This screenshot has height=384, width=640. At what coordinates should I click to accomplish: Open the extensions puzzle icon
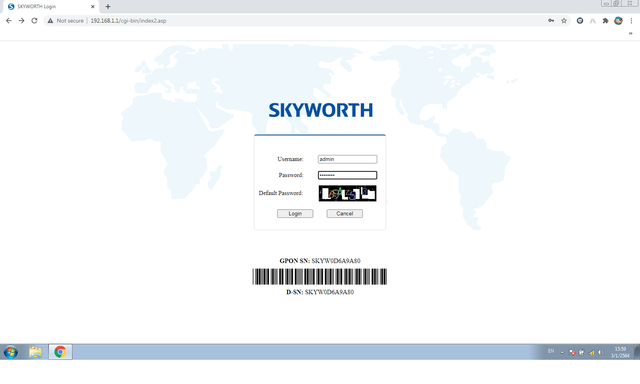click(605, 20)
